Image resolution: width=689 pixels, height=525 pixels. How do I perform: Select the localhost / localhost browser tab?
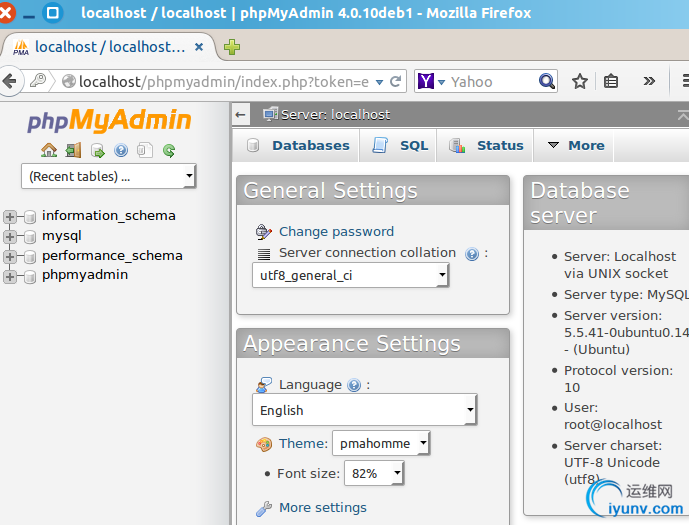[x=109, y=47]
